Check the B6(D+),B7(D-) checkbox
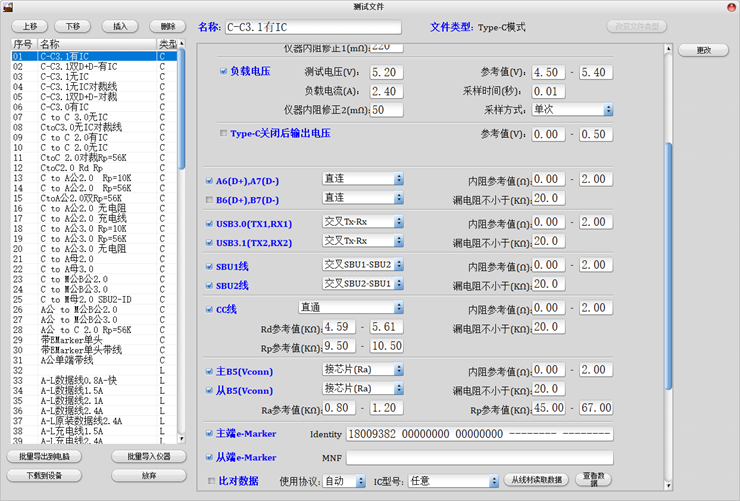The height and width of the screenshot is (501, 740). [208, 199]
